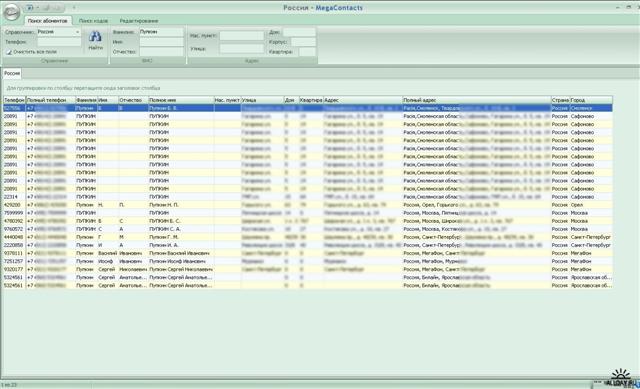Click the Улица column header
This screenshot has height=389, width=640.
262,100
